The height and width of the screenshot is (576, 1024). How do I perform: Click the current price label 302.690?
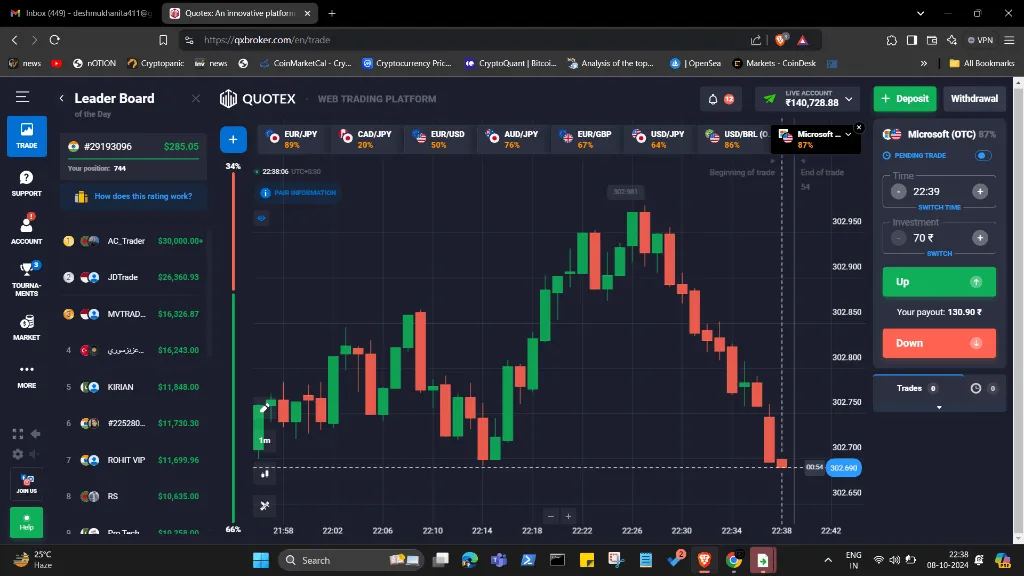(844, 468)
